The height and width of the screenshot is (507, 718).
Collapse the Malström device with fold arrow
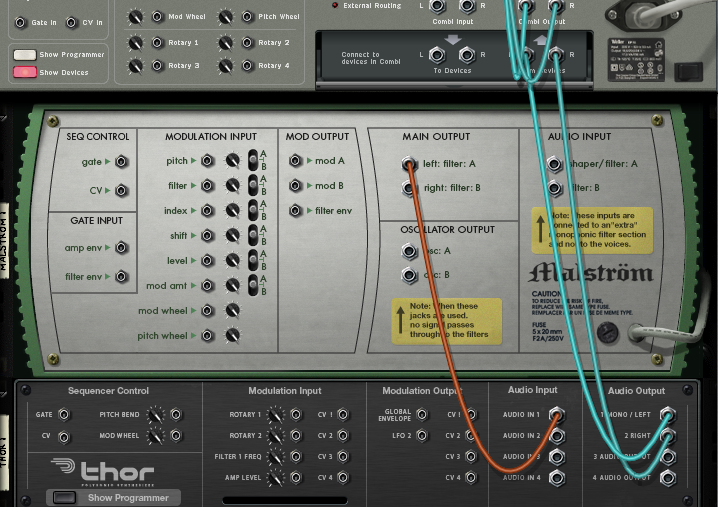tap(4, 116)
